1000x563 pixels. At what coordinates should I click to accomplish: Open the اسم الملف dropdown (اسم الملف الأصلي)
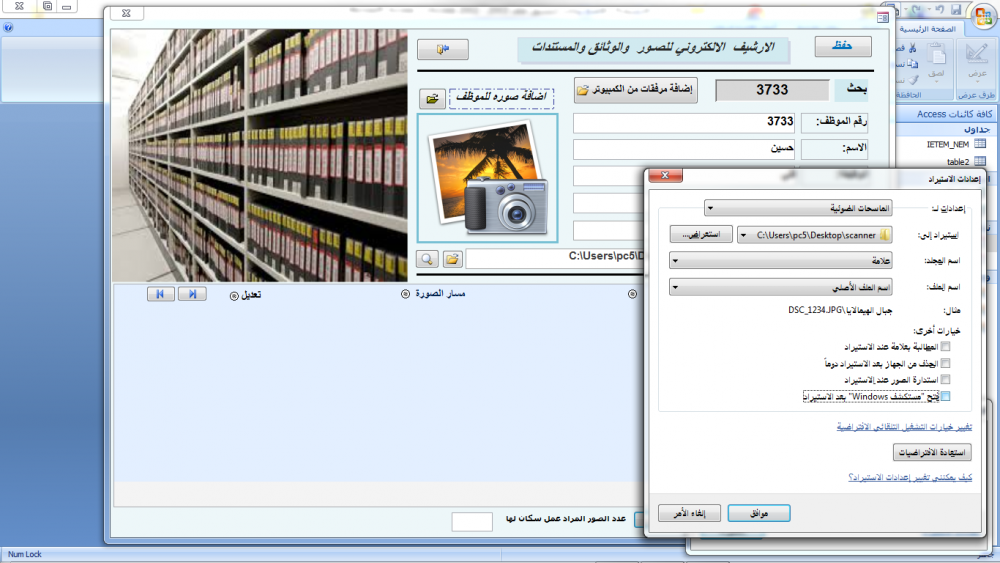[x=781, y=287]
